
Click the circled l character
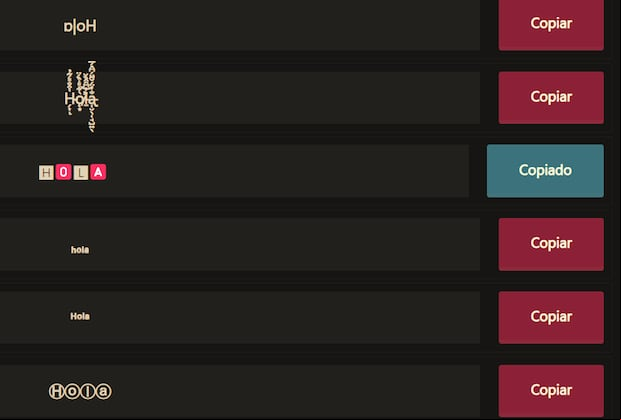pos(88,391)
